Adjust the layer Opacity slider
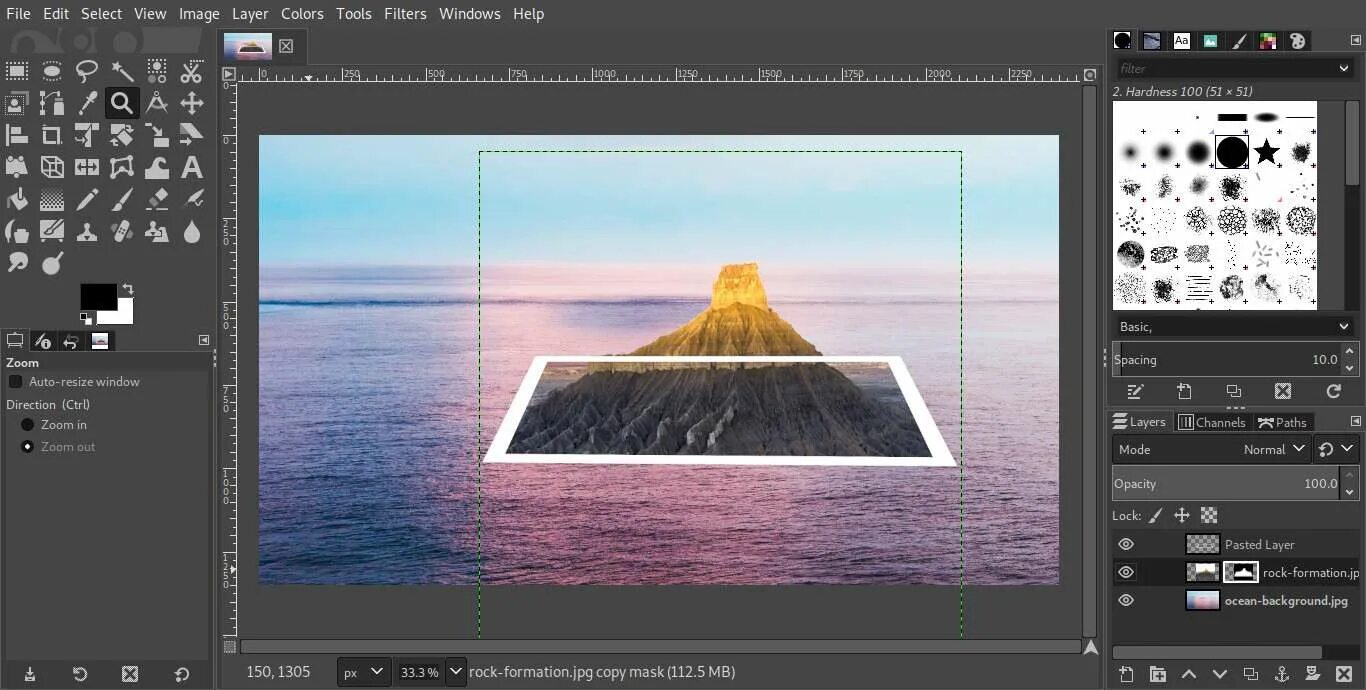1366x690 pixels. click(x=1227, y=484)
